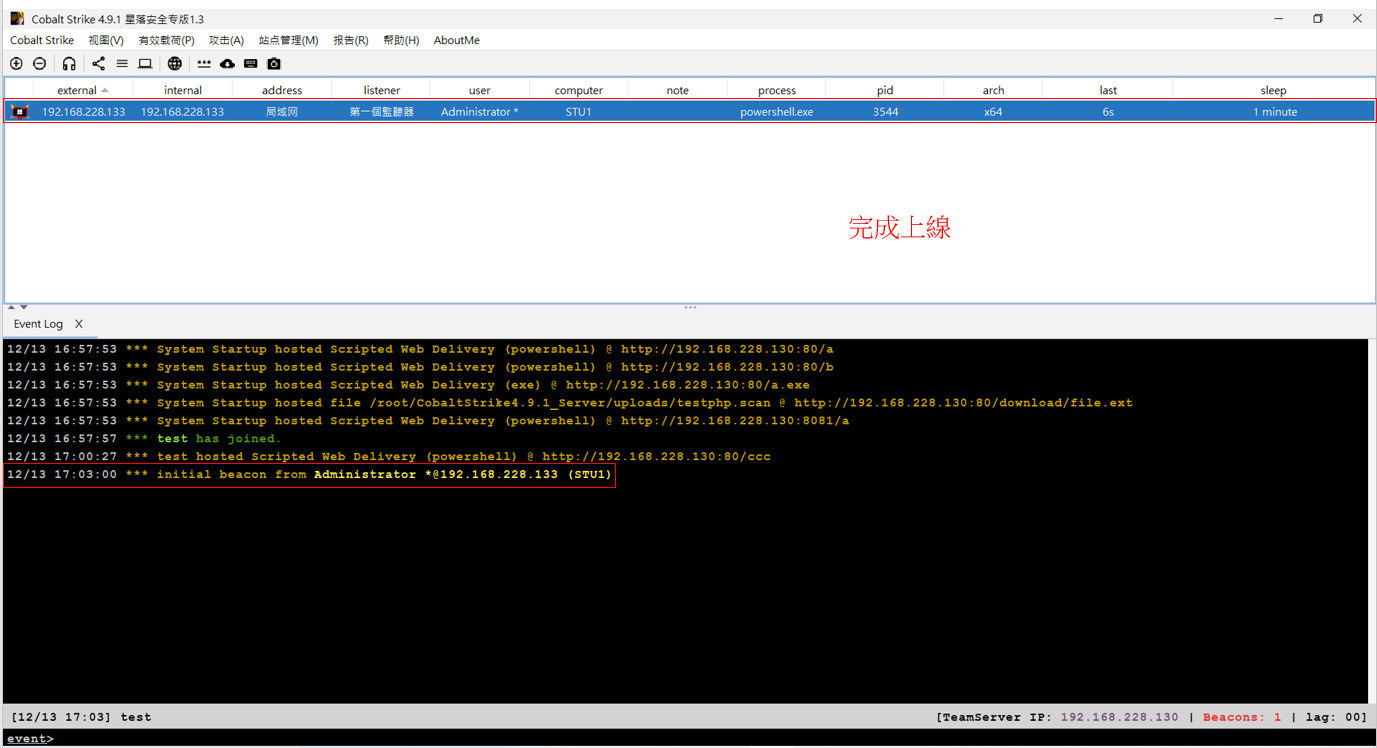This screenshot has width=1377, height=748.
Task: Click internal IP 192.168.228.133 cell
Action: click(182, 112)
